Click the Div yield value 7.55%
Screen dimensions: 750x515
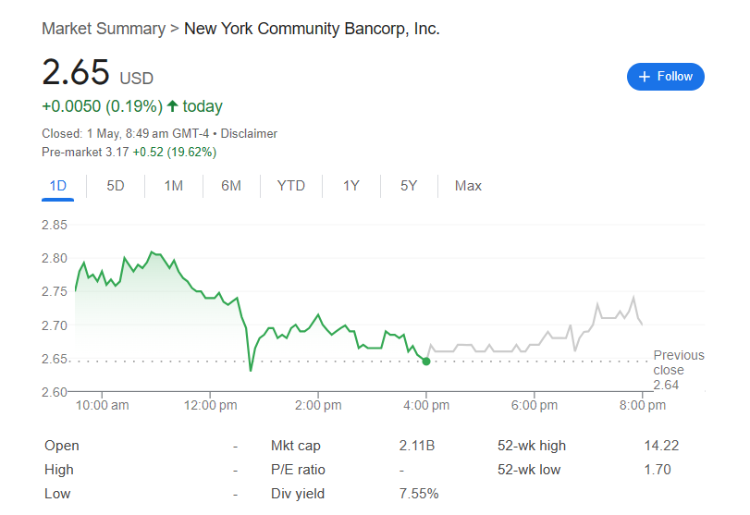[420, 493]
